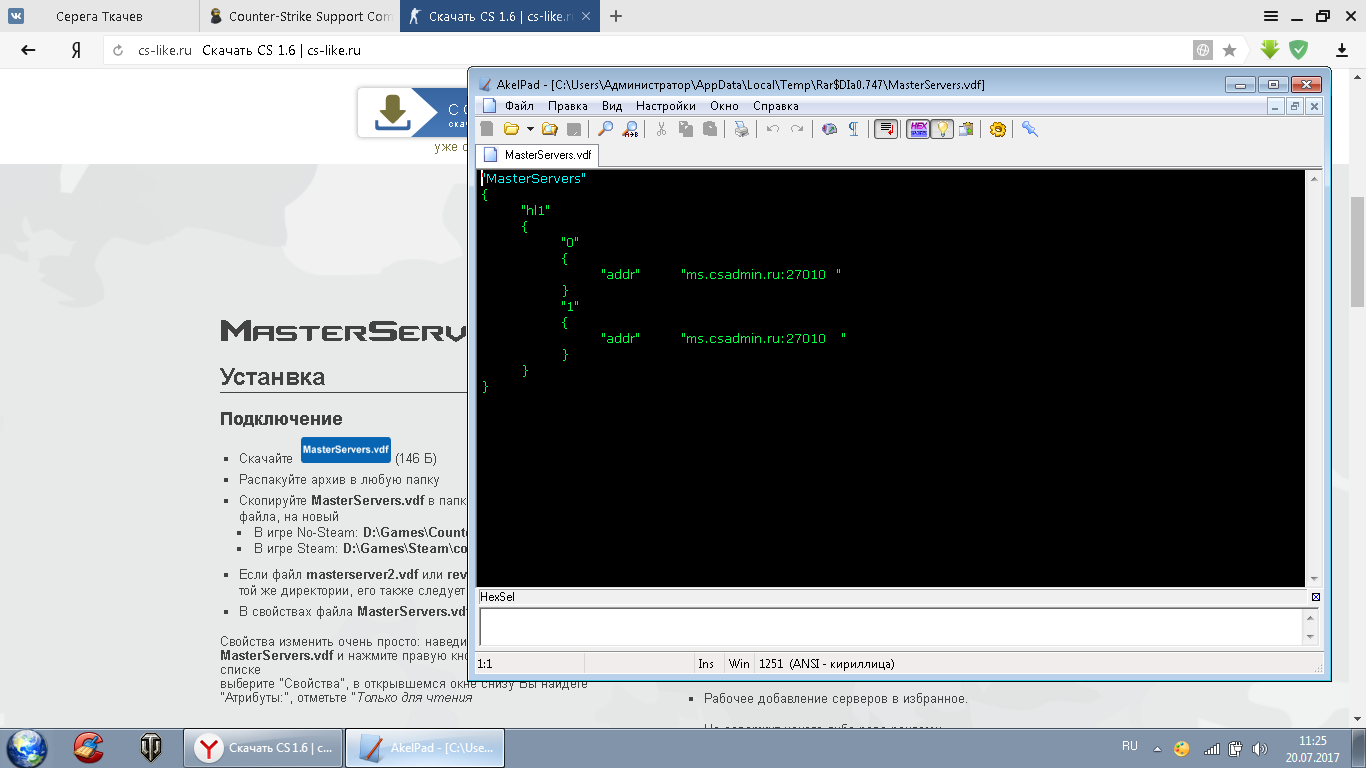Image resolution: width=1366 pixels, height=768 pixels.
Task: Click the Undo arrow icon
Action: tap(773, 129)
